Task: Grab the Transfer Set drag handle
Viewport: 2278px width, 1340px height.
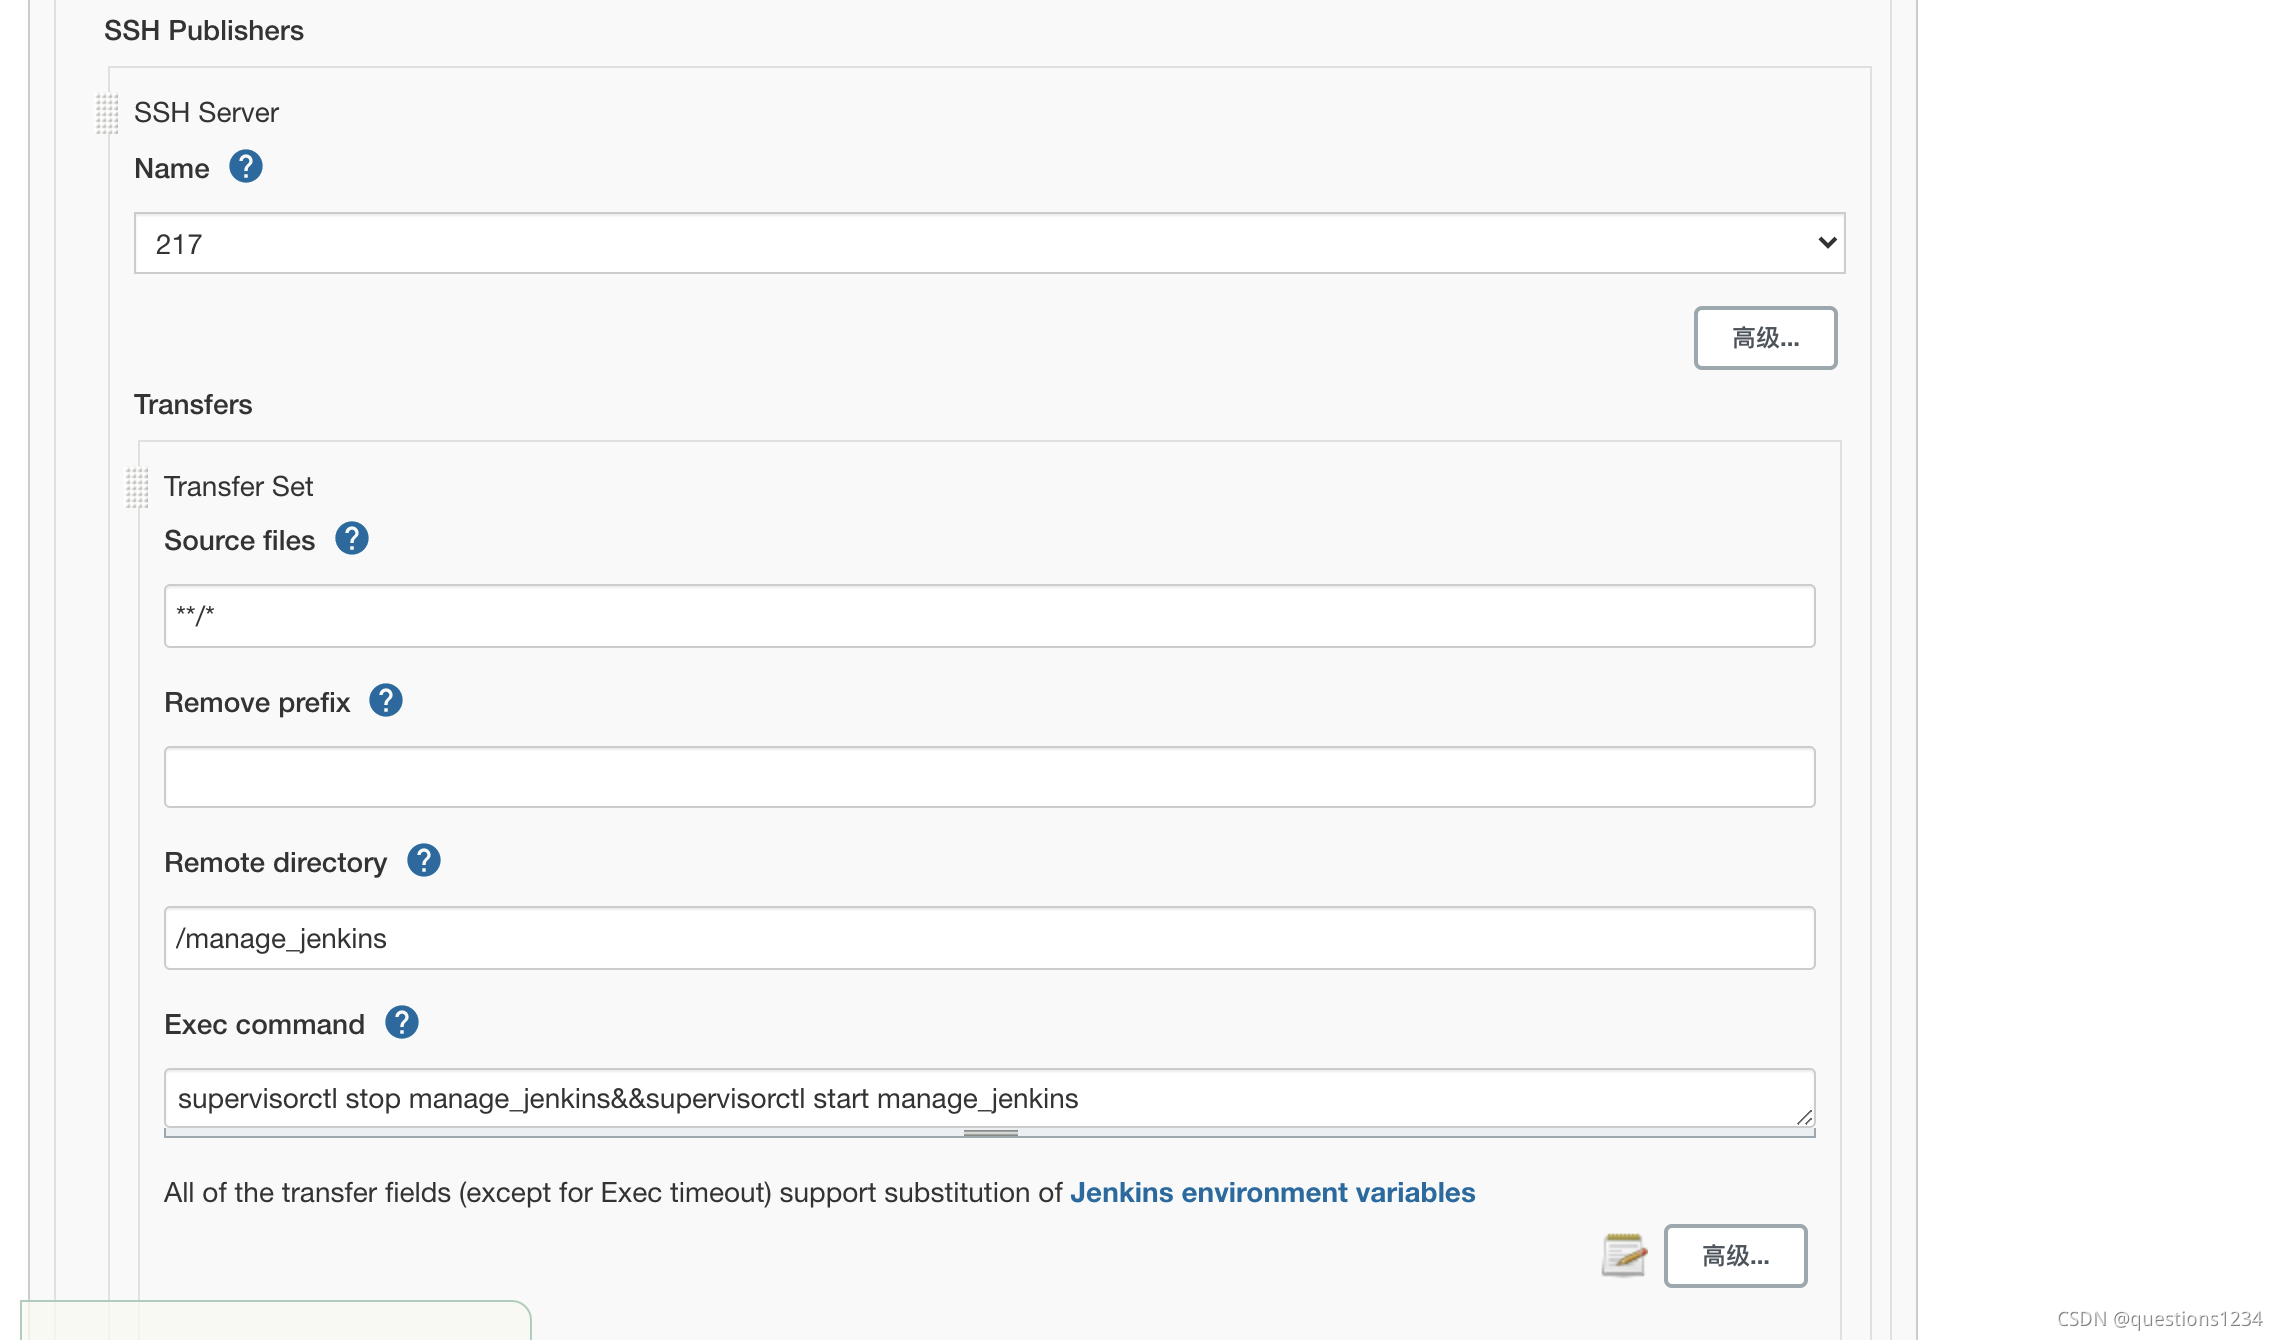Action: coord(137,487)
